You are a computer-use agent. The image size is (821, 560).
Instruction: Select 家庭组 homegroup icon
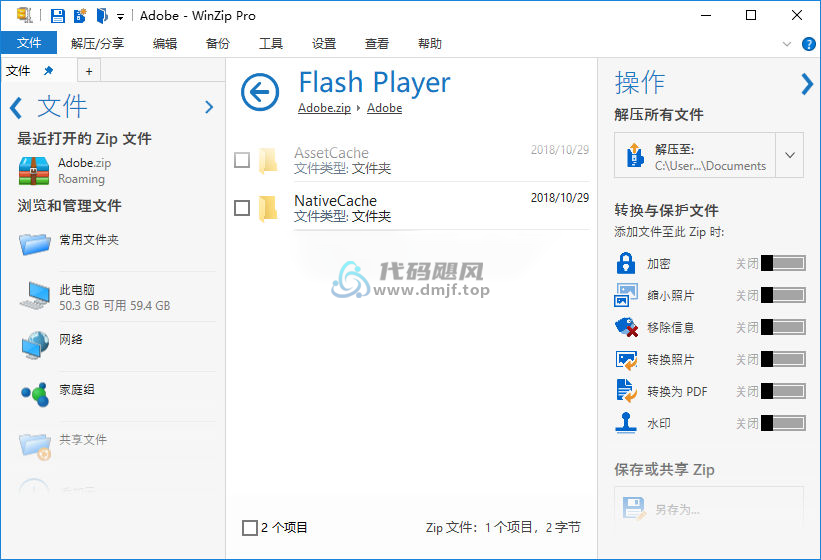[35, 394]
